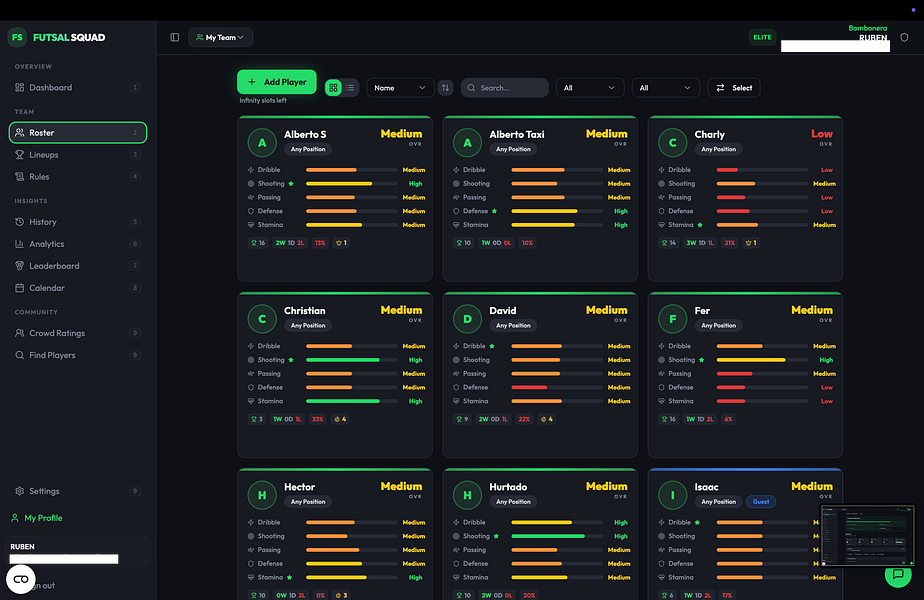Click David avatar circle
This screenshot has width=924, height=600.
[467, 319]
